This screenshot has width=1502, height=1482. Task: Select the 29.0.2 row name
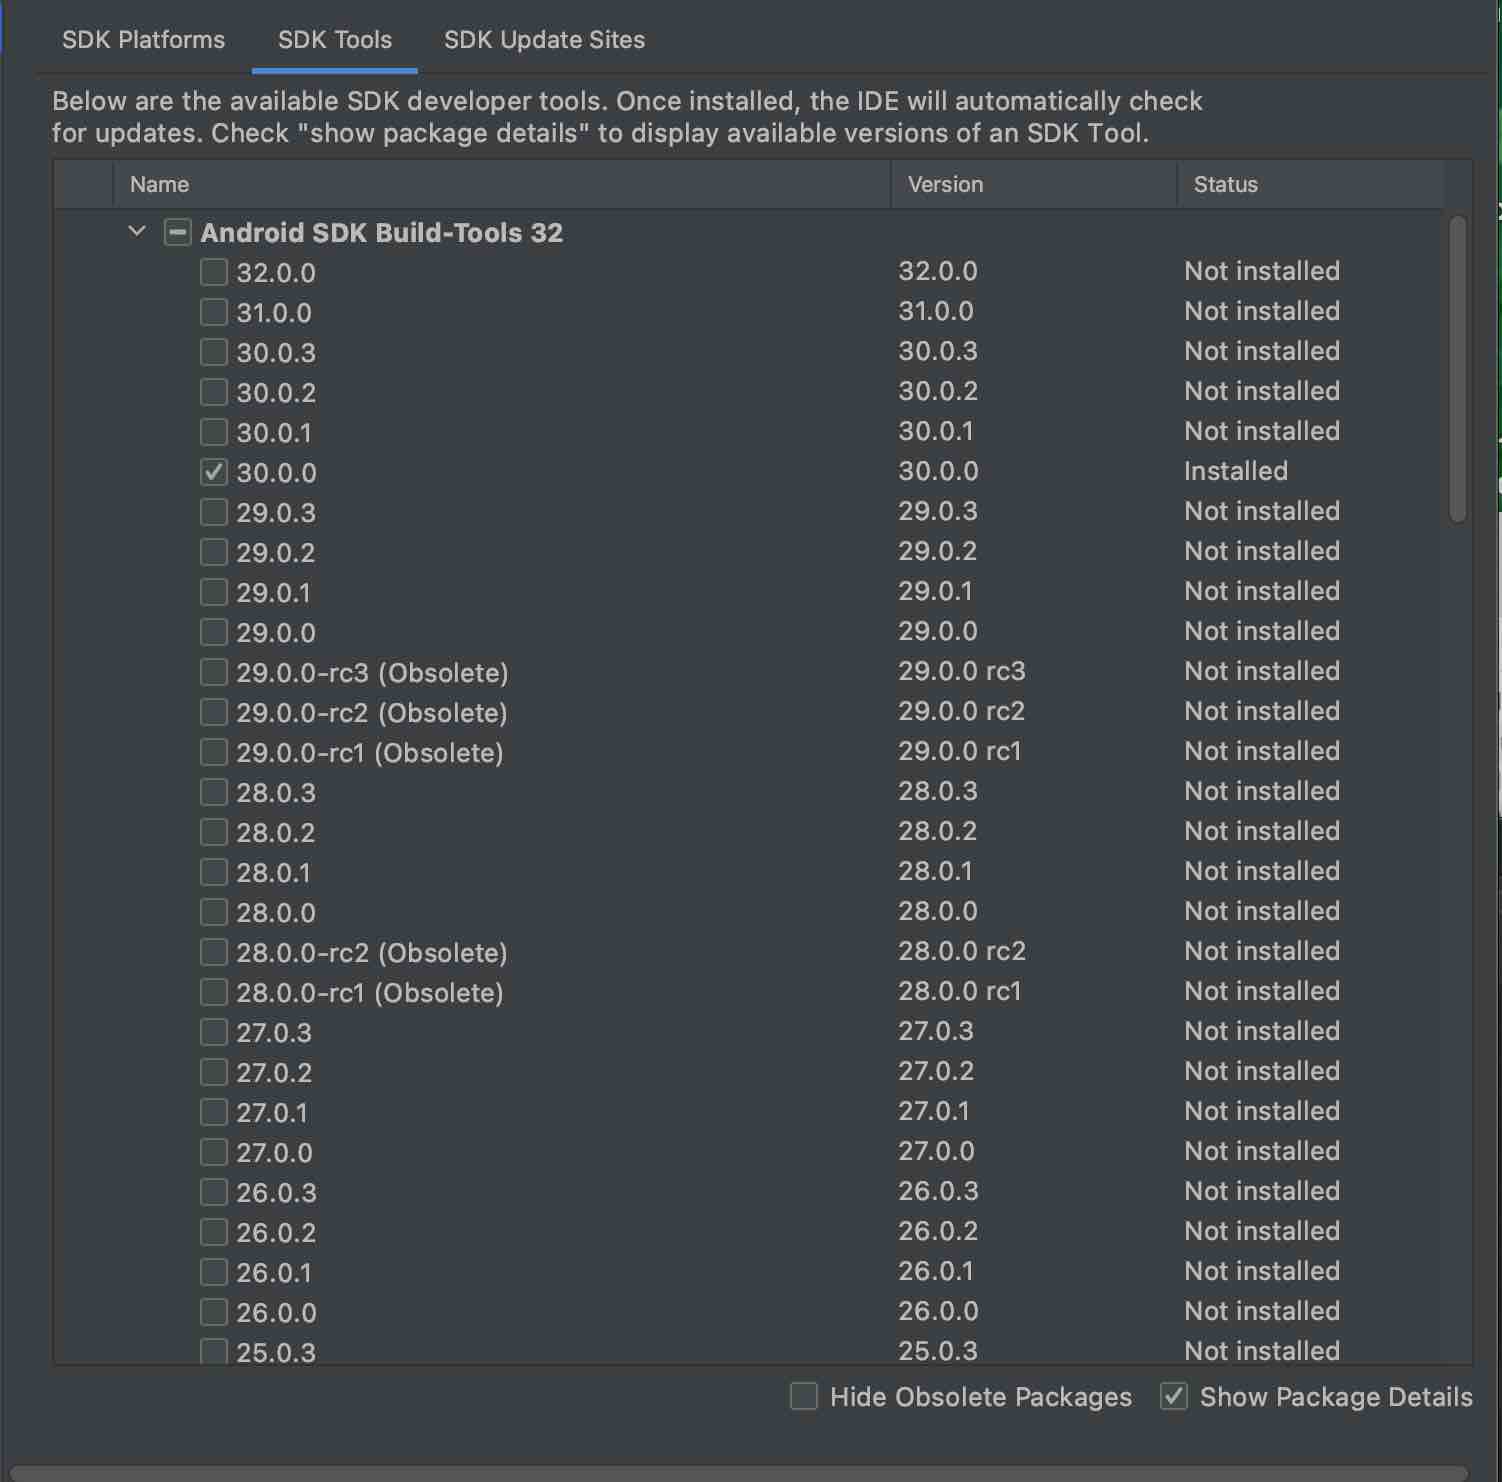pos(276,553)
